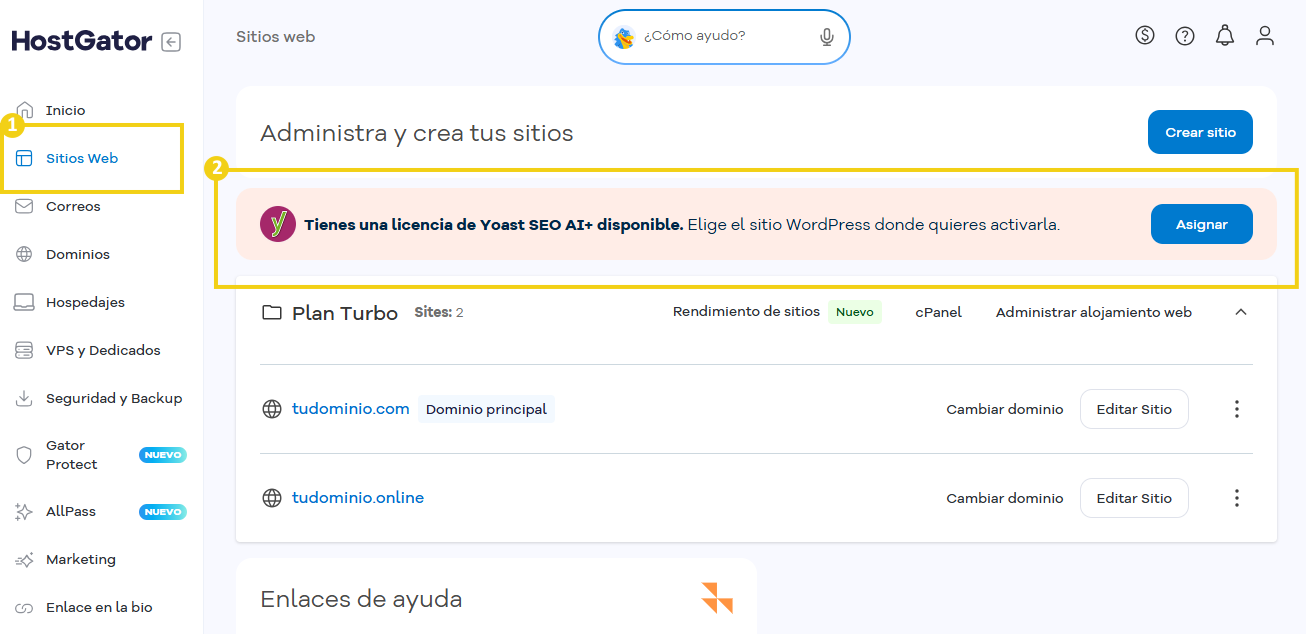1306x634 pixels.
Task: Open AllPass in sidebar
Action: click(x=71, y=511)
